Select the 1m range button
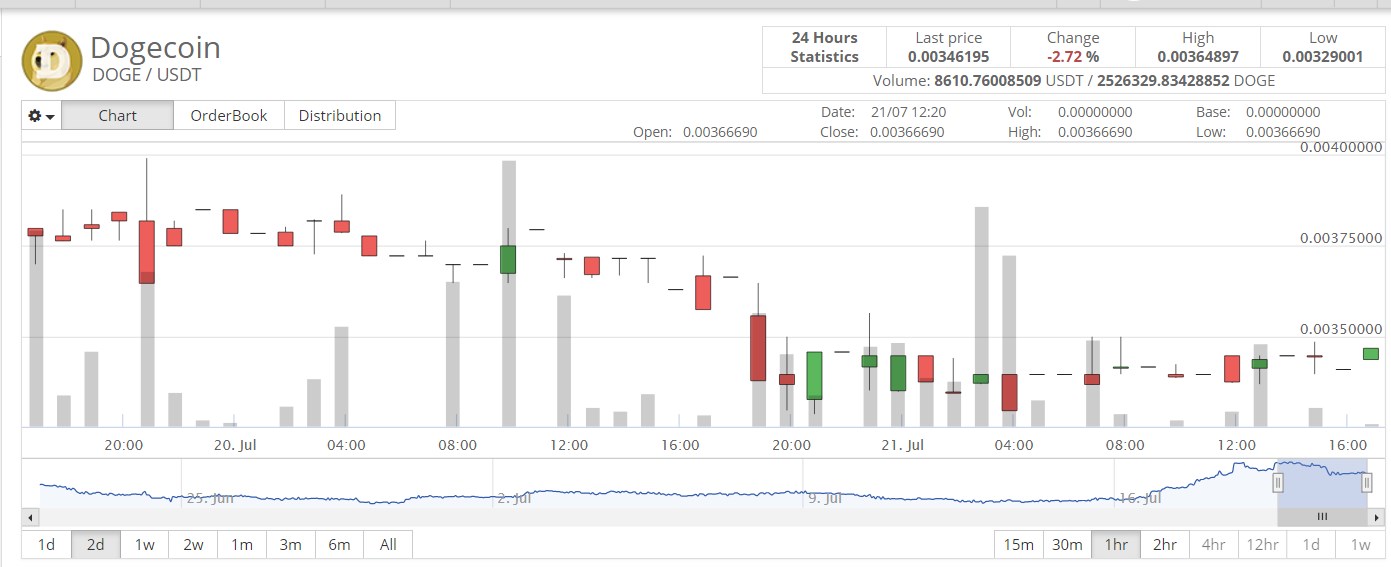Viewport: 1391px width, 567px height. [x=242, y=545]
